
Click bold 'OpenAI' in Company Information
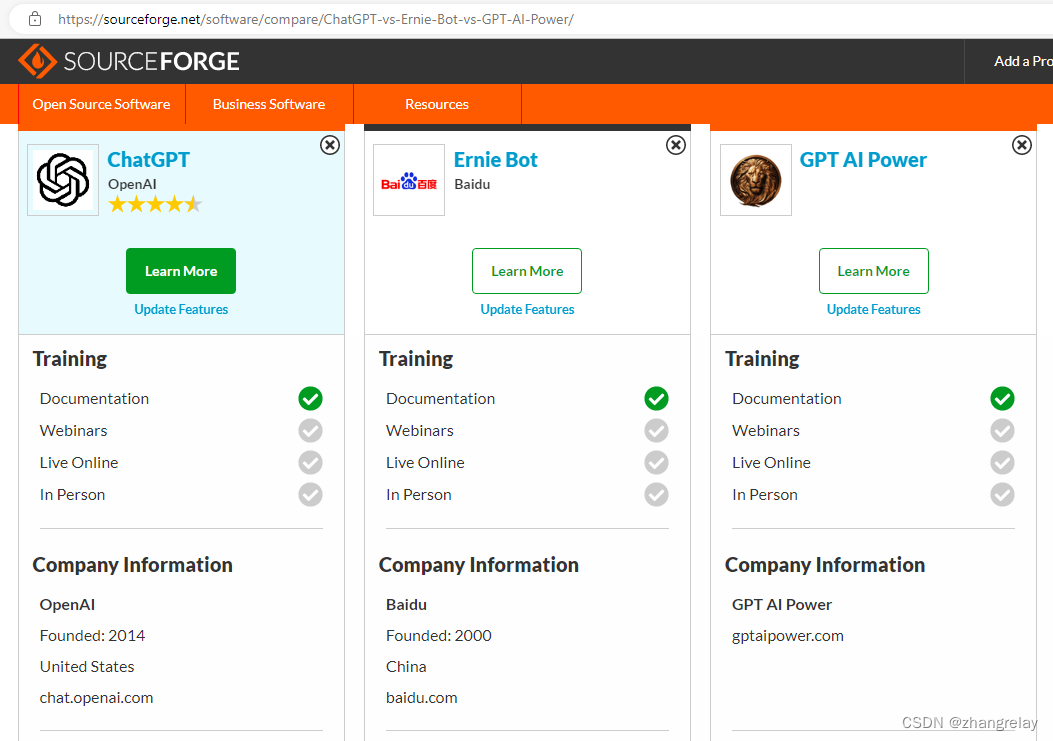(x=67, y=605)
